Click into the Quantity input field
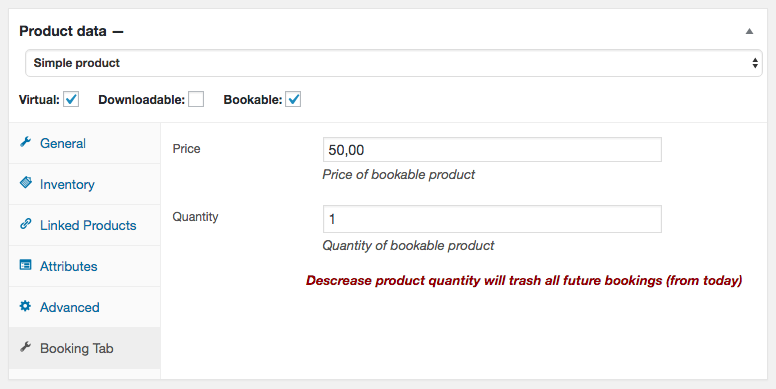 pyautogui.click(x=492, y=219)
